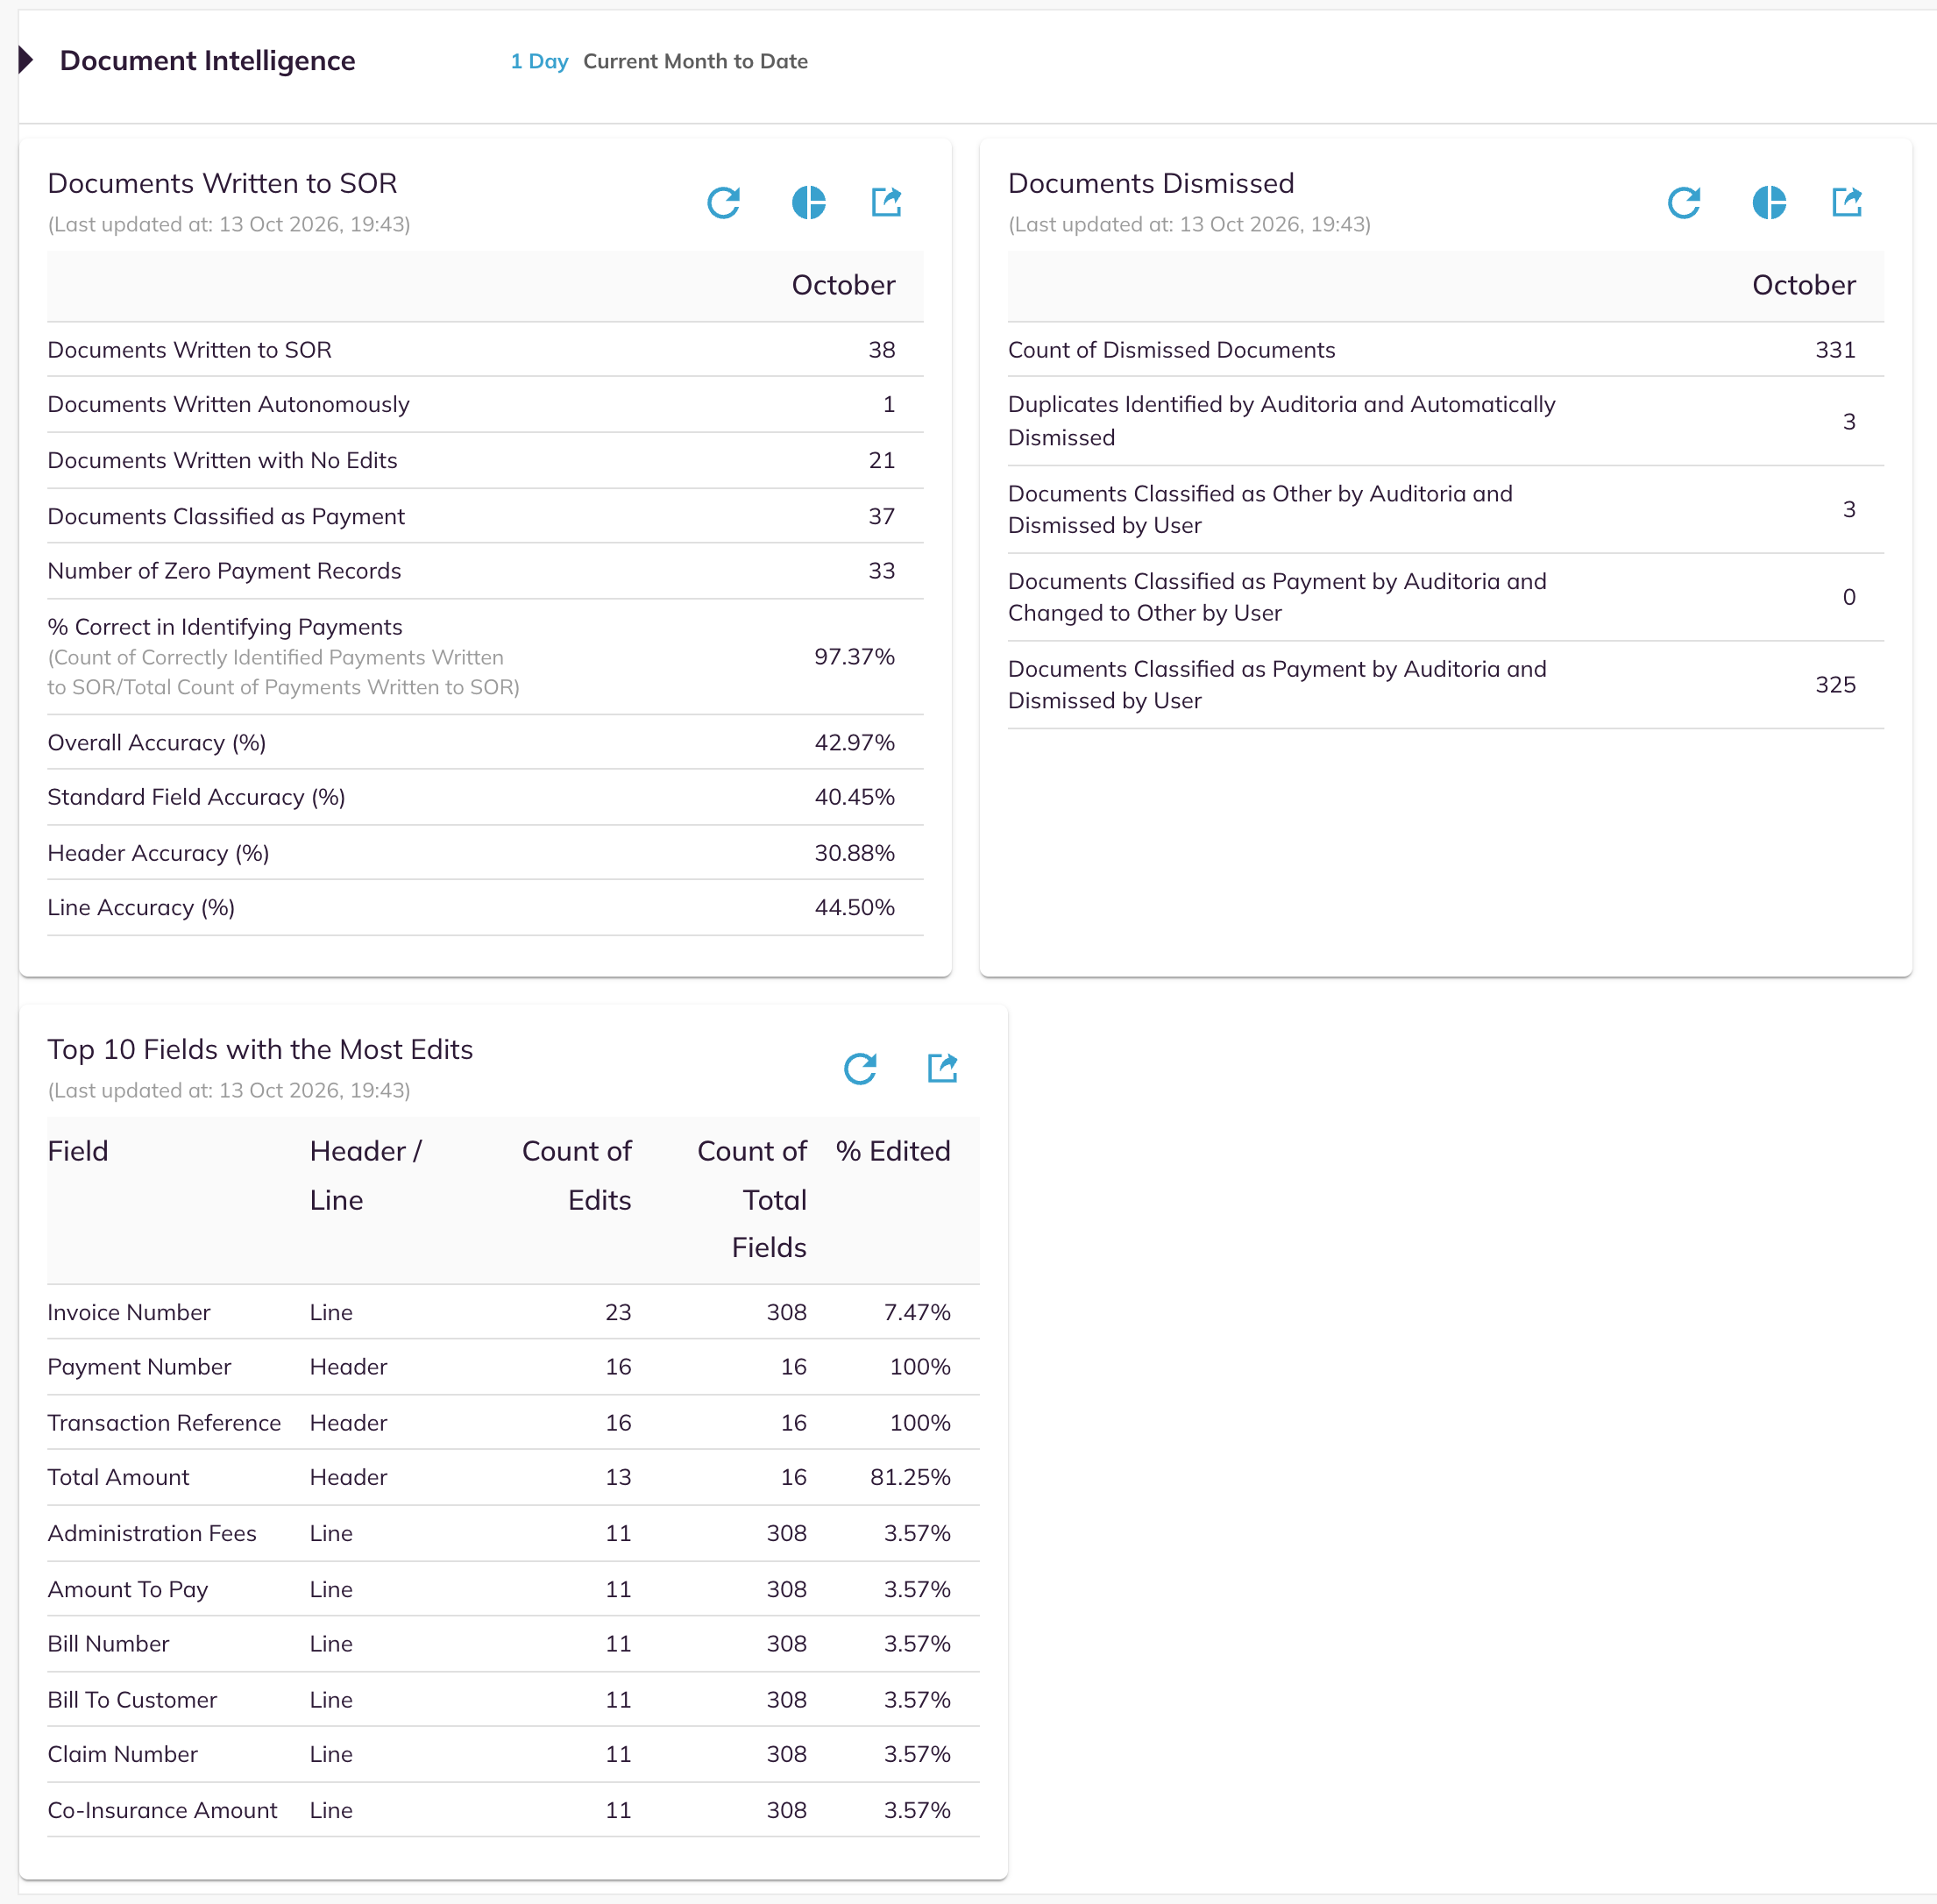Refresh the Documents Dismissed card
Screen dimensions: 1937x1904
coord(1684,203)
